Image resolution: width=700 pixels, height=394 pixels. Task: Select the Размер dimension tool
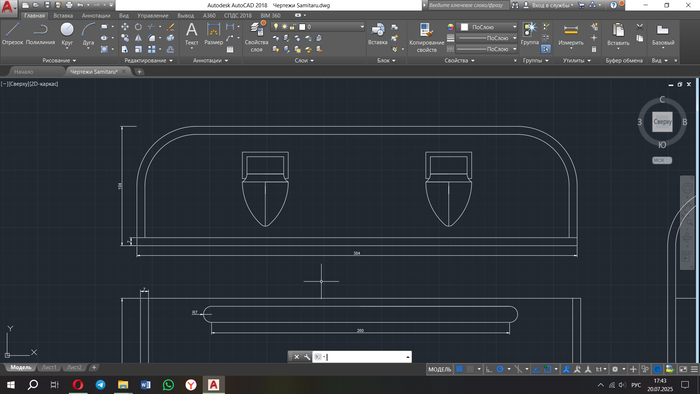(x=213, y=34)
